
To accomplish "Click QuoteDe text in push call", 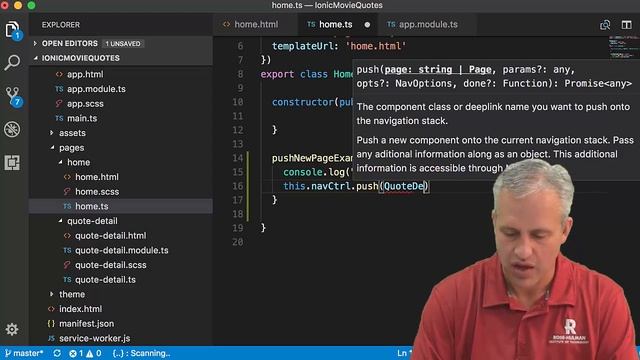I will coord(404,186).
